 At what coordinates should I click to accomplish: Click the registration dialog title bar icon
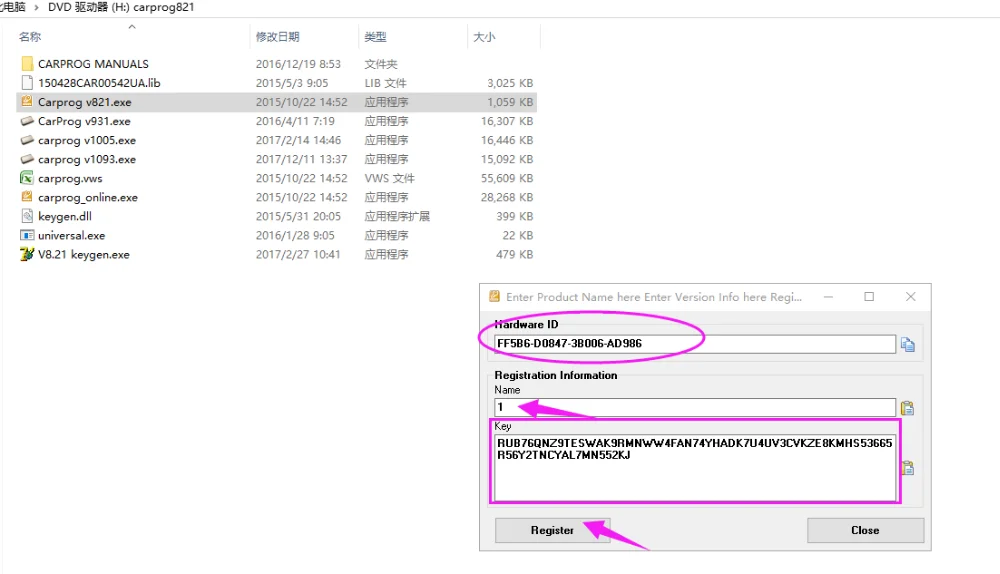[494, 297]
